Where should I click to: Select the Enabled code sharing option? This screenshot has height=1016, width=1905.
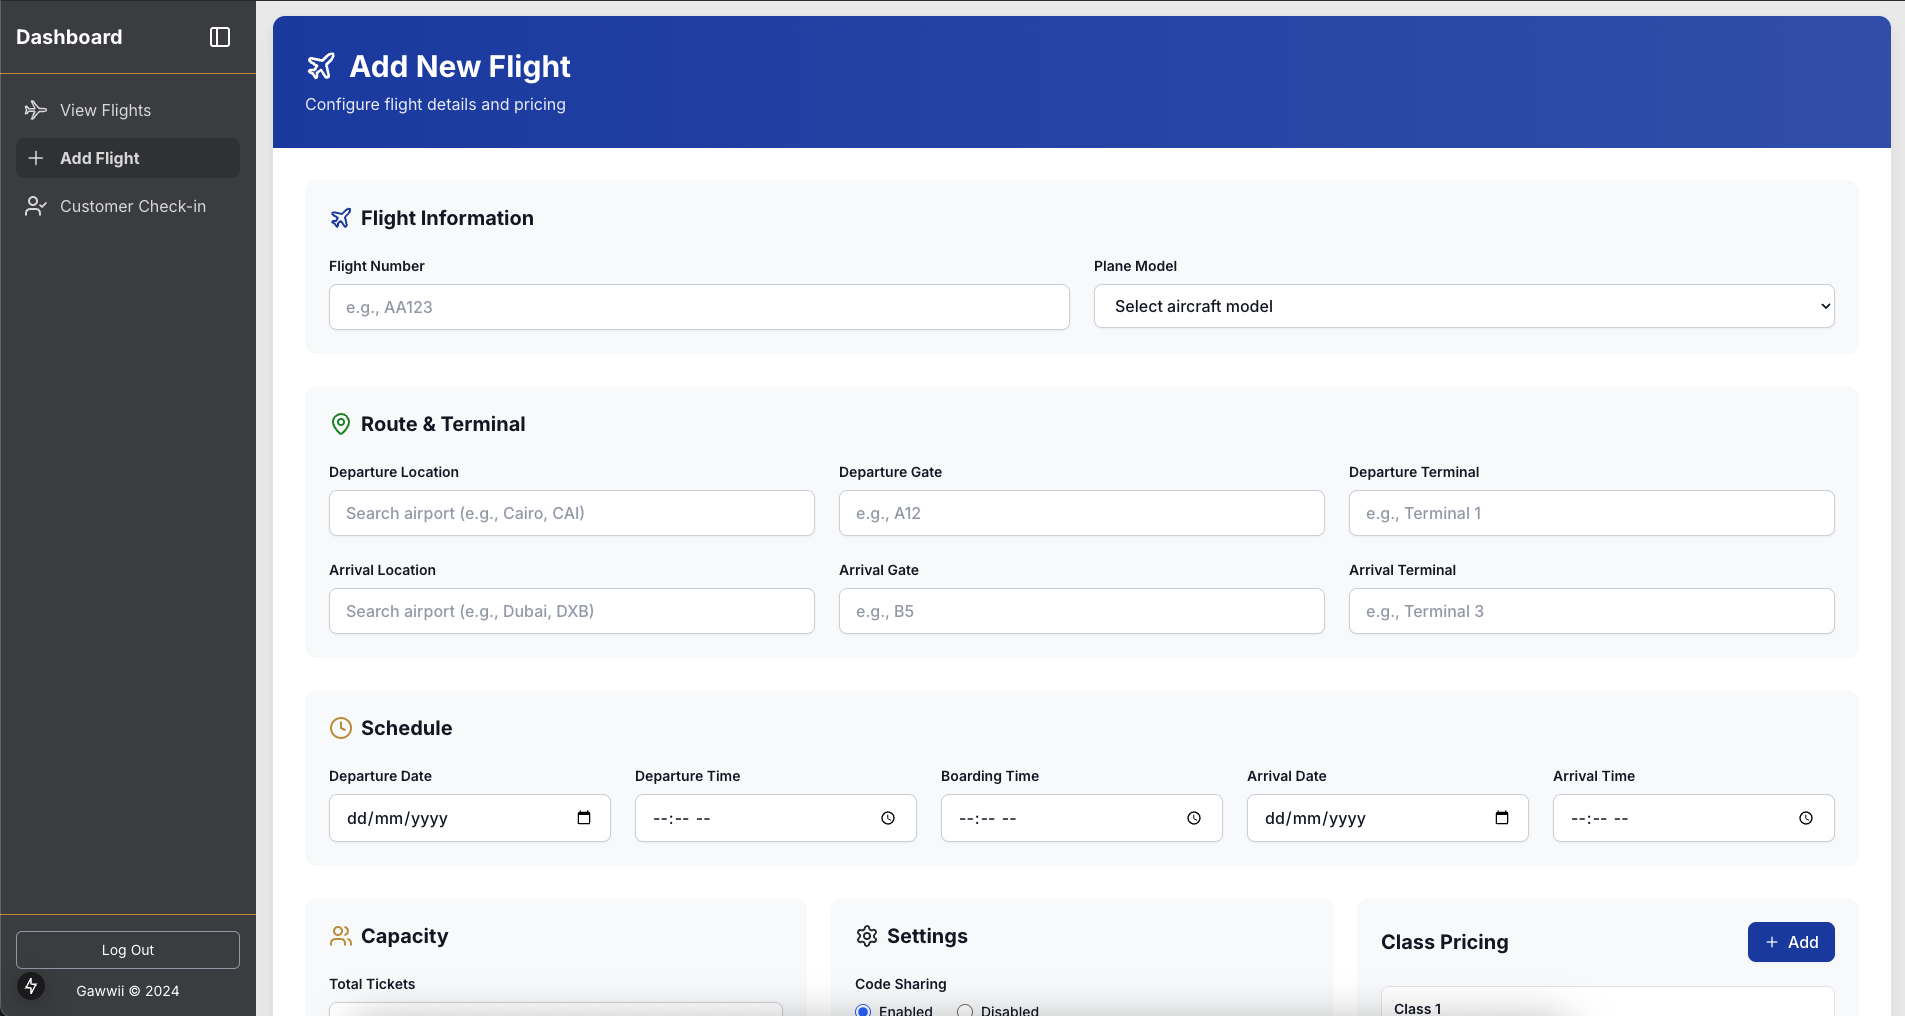(864, 1010)
